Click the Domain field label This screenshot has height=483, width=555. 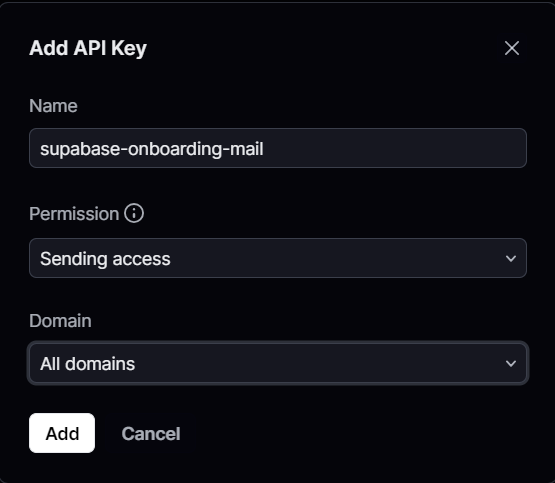tap(61, 321)
